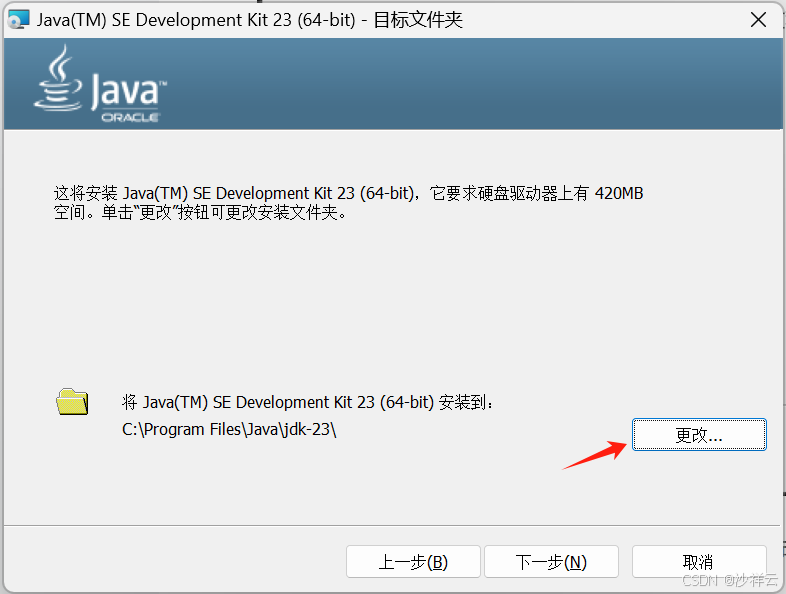
Task: Click the 420MB disk space description text
Action: 348,203
